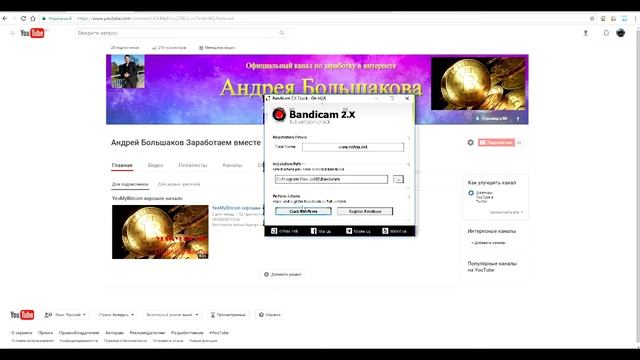Open the footer history hourglass button

(228, 315)
